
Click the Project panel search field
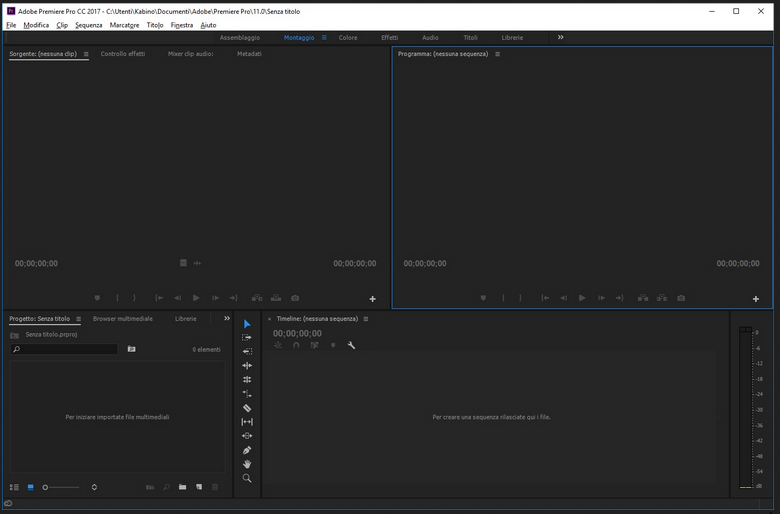[64, 349]
